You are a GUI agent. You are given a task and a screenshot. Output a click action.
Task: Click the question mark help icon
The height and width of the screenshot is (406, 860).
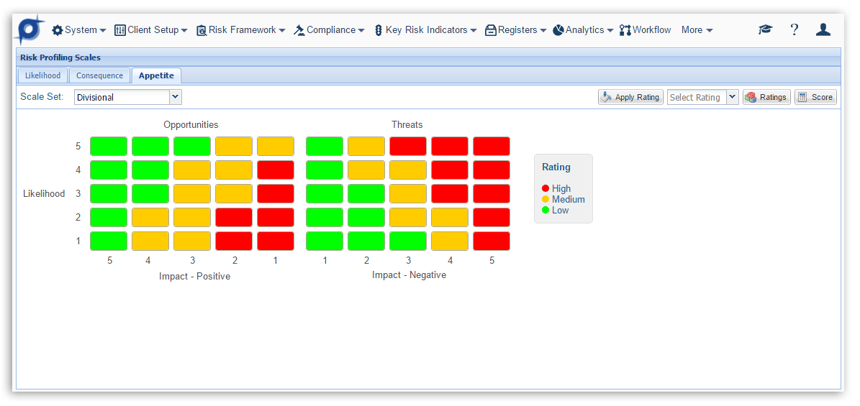794,30
